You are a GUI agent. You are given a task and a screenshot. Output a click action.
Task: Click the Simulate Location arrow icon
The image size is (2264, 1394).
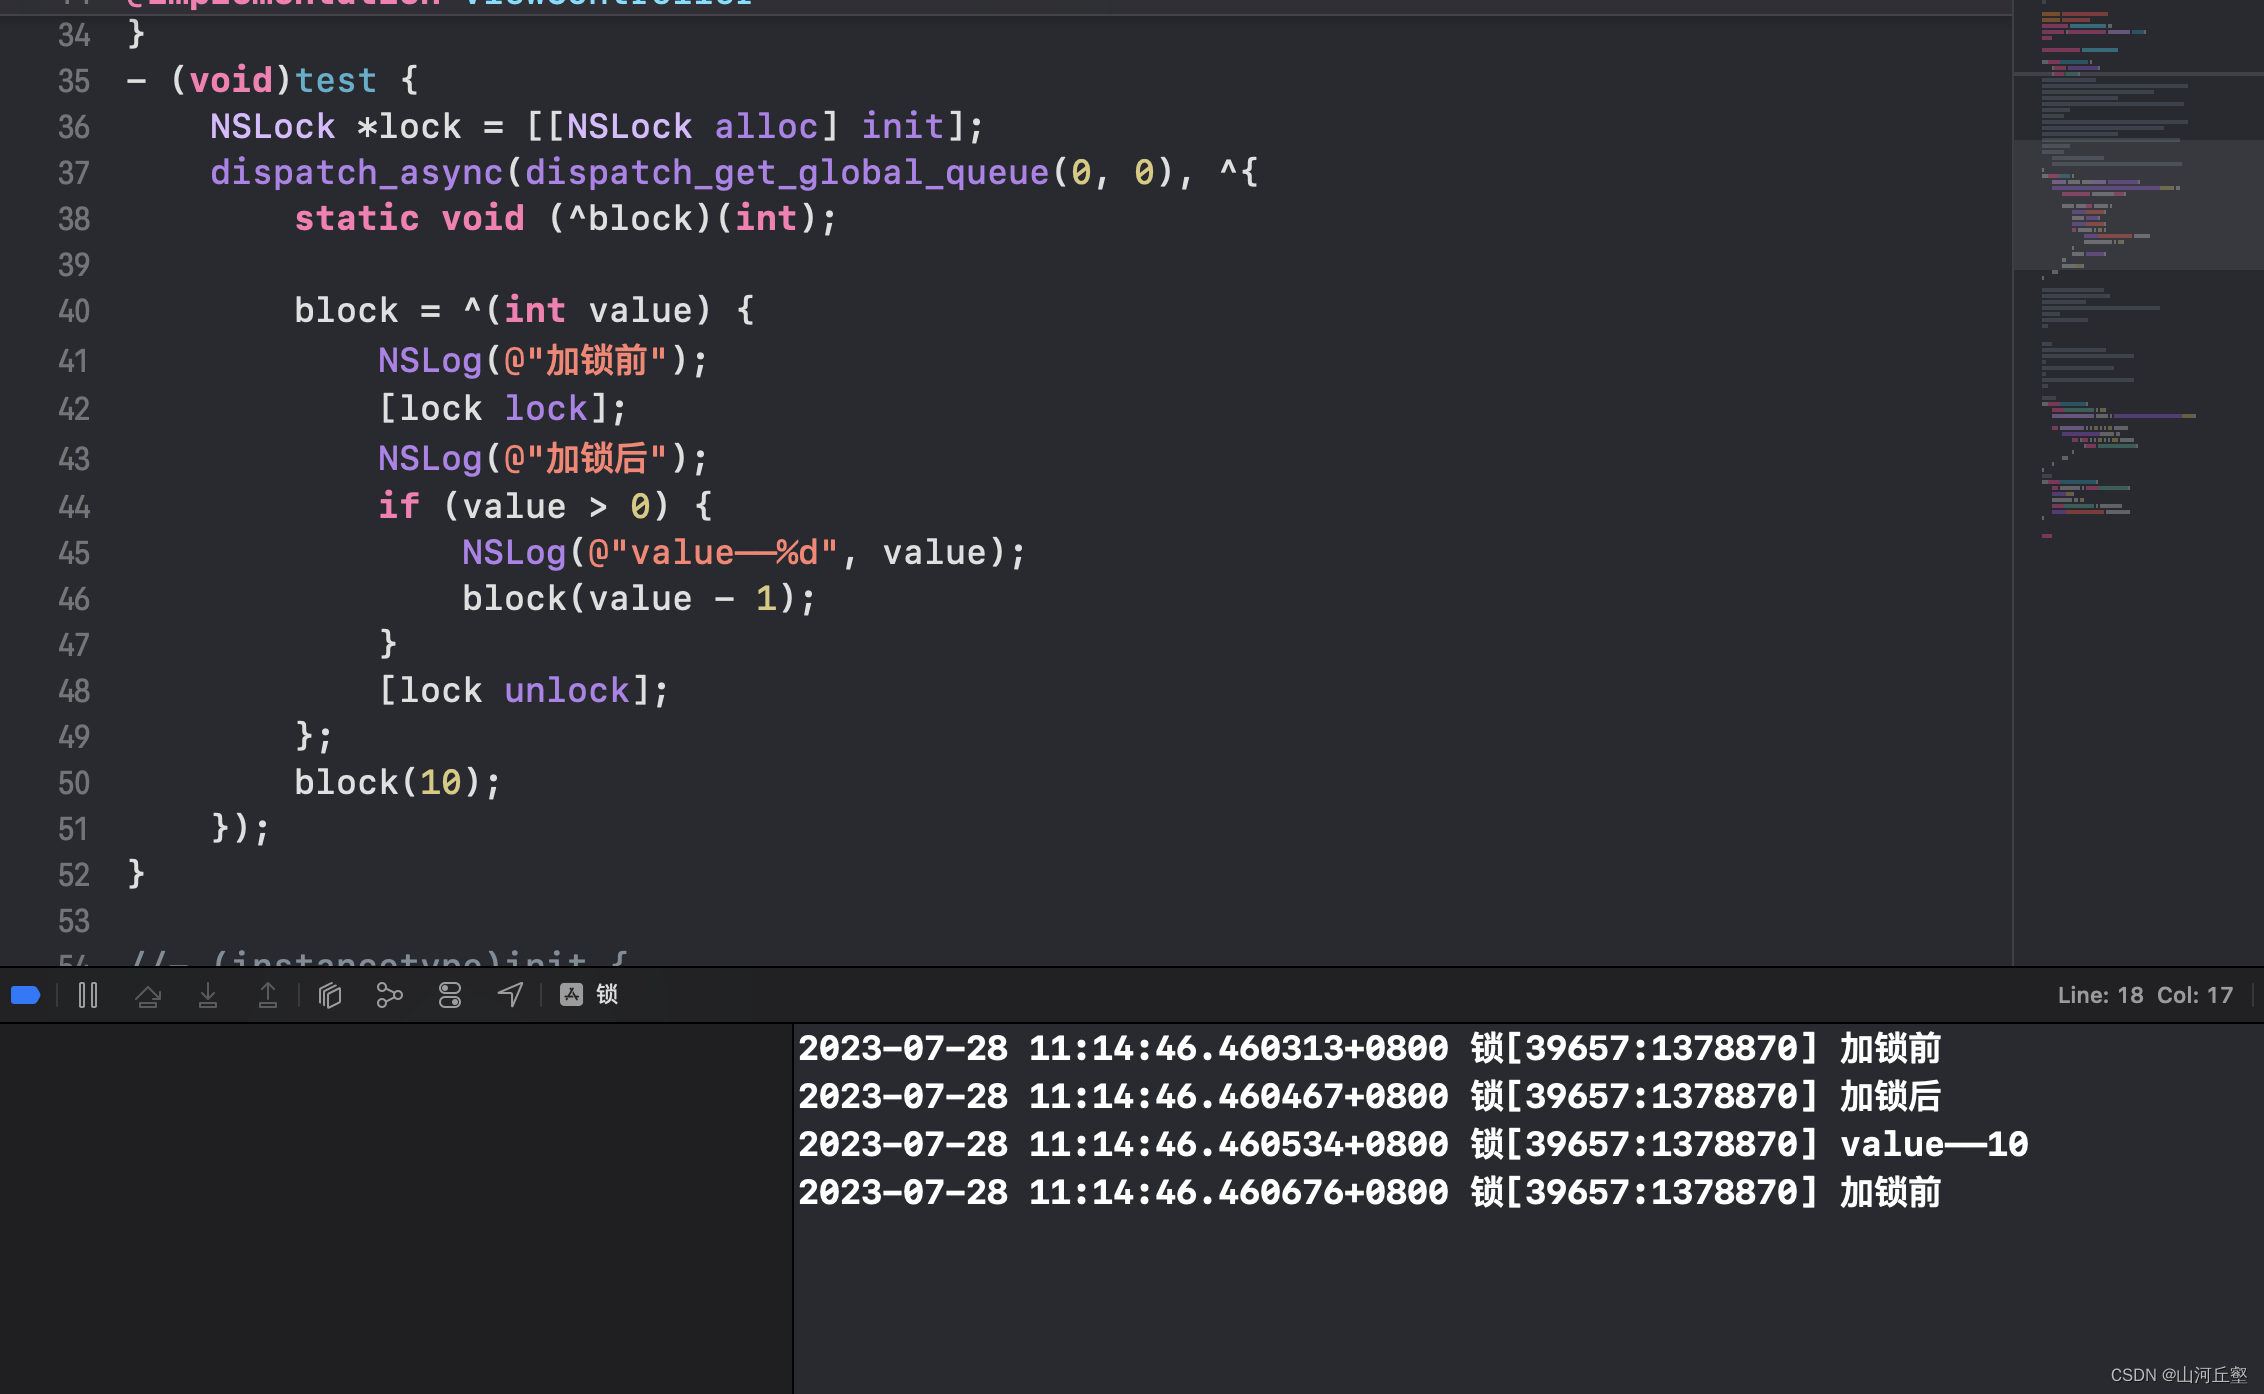click(x=510, y=995)
